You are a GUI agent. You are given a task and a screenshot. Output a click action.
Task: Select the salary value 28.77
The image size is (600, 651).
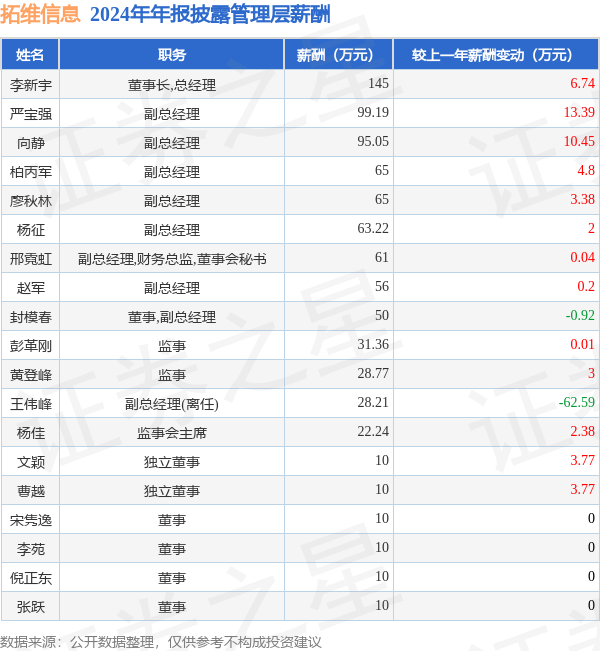coord(373,374)
